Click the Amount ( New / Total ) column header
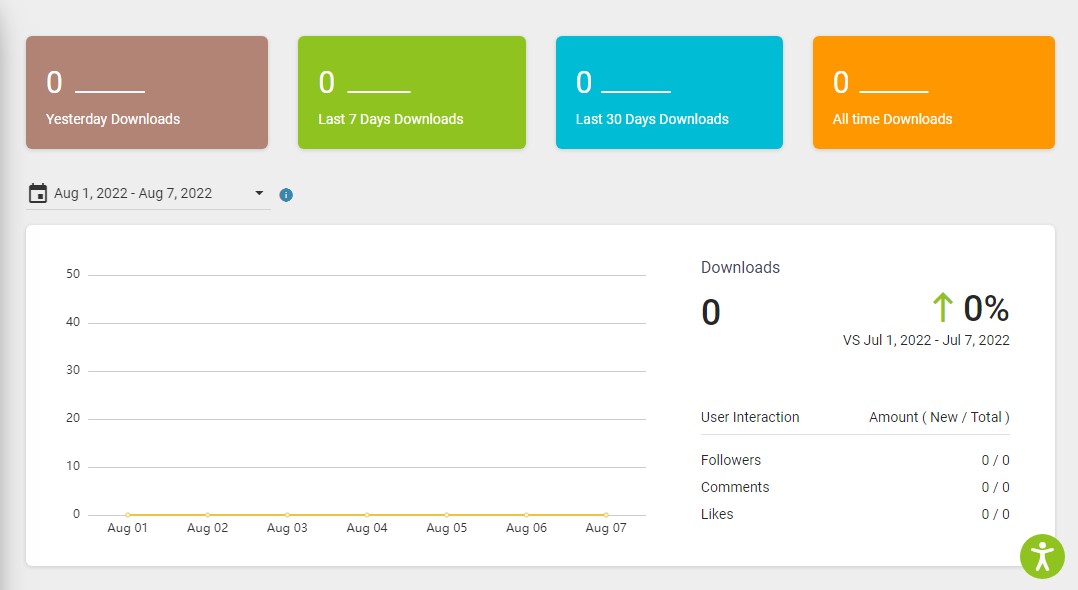The image size is (1078, 590). click(938, 417)
